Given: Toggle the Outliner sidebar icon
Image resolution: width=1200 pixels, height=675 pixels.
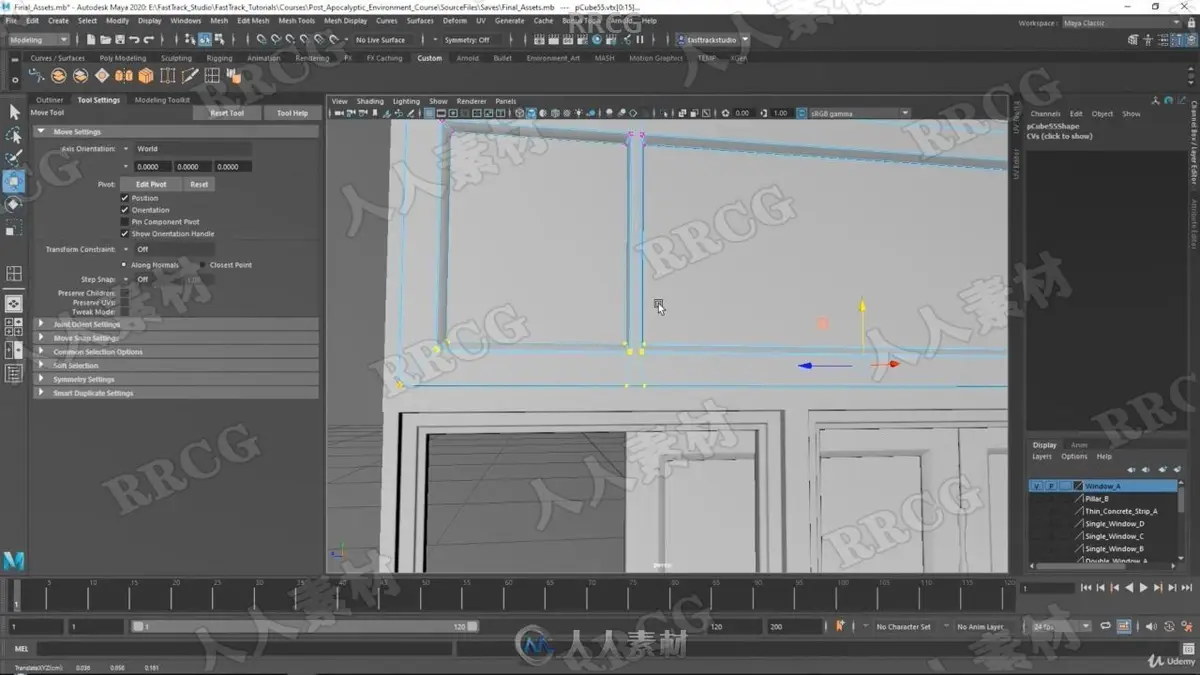Looking at the screenshot, I should coord(14,373).
